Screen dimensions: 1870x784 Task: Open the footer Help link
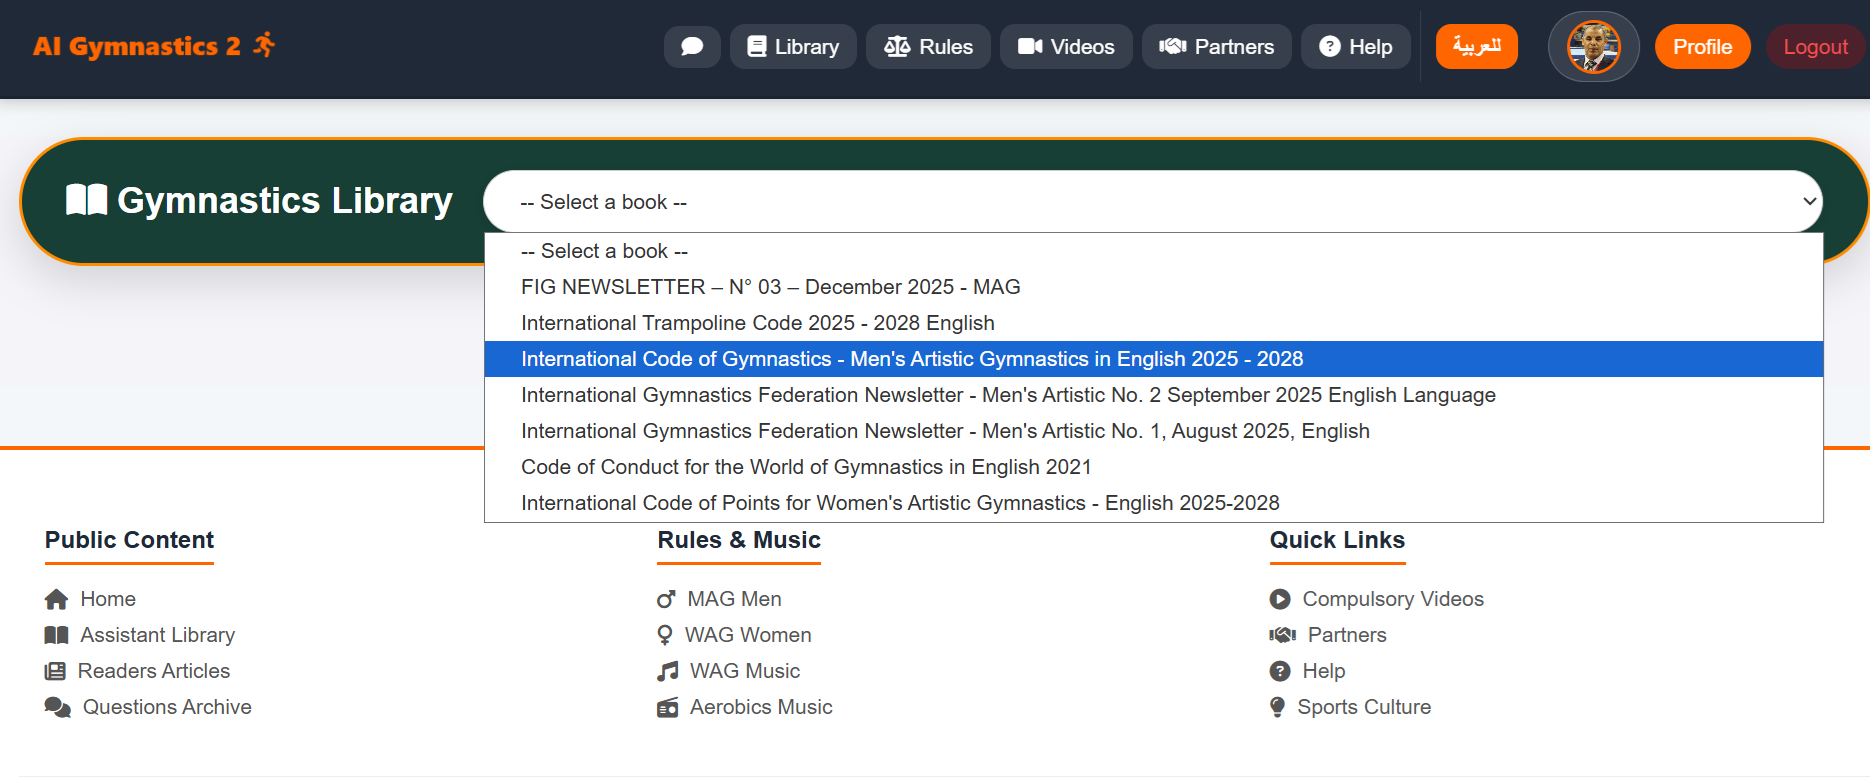coord(1324,671)
